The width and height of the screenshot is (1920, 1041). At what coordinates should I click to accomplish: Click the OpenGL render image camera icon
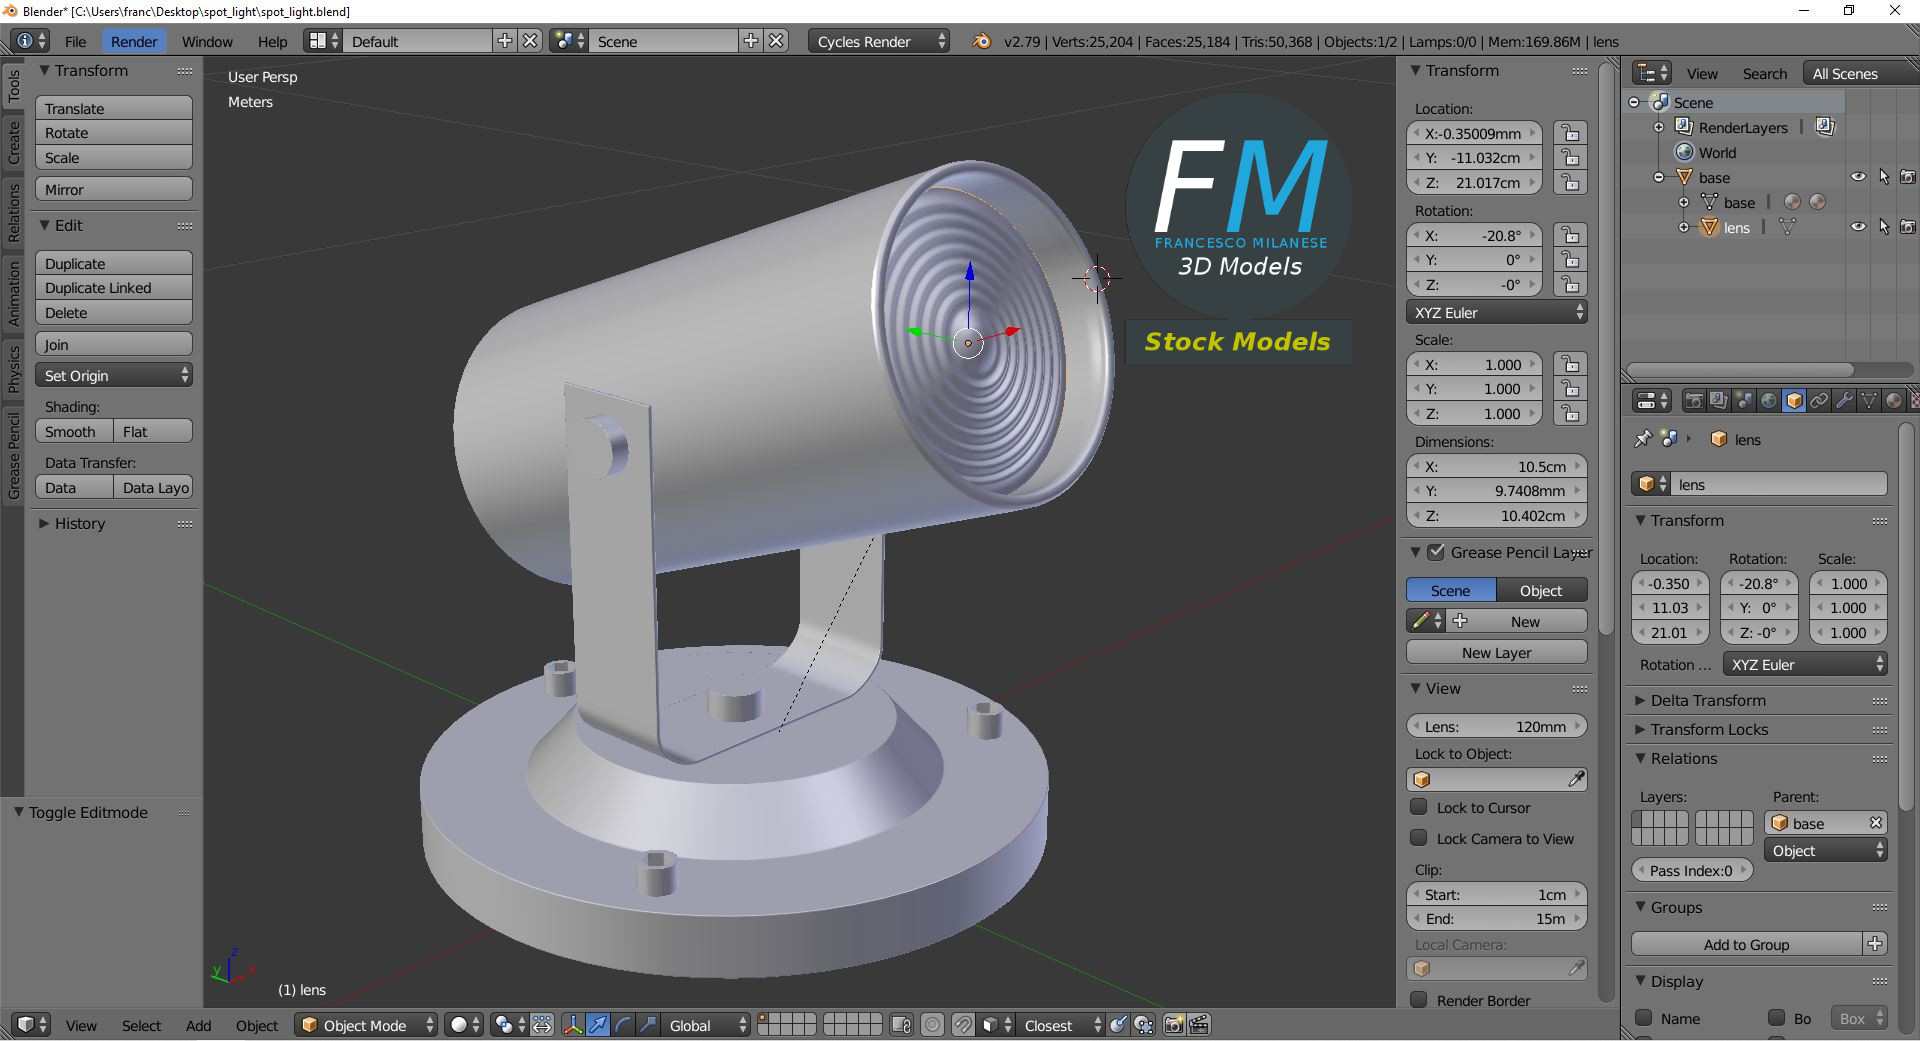pos(1174,1025)
